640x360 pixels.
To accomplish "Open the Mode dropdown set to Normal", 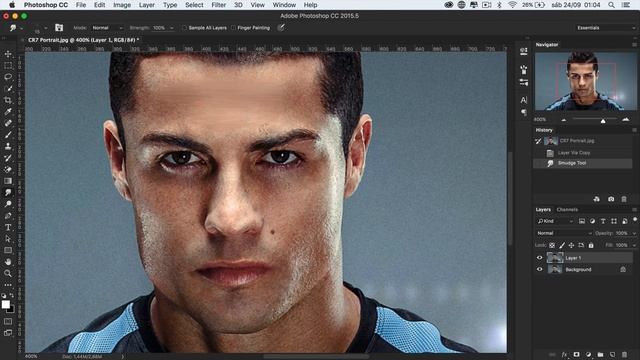I will 107,28.
